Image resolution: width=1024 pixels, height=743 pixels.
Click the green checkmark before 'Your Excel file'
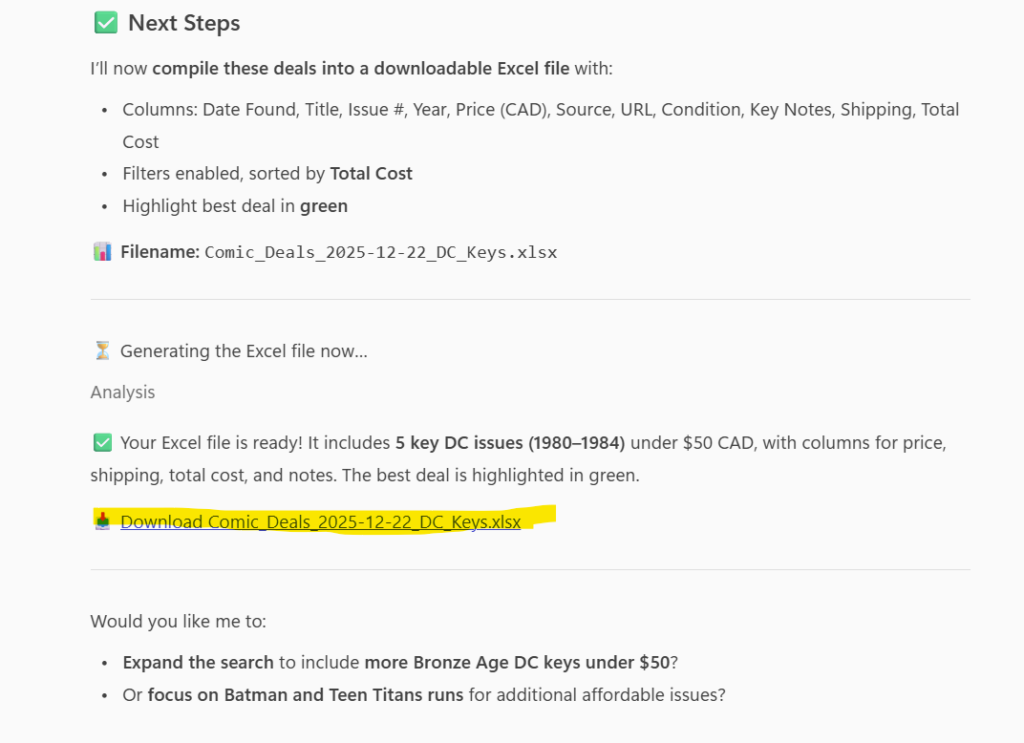pyautogui.click(x=102, y=442)
